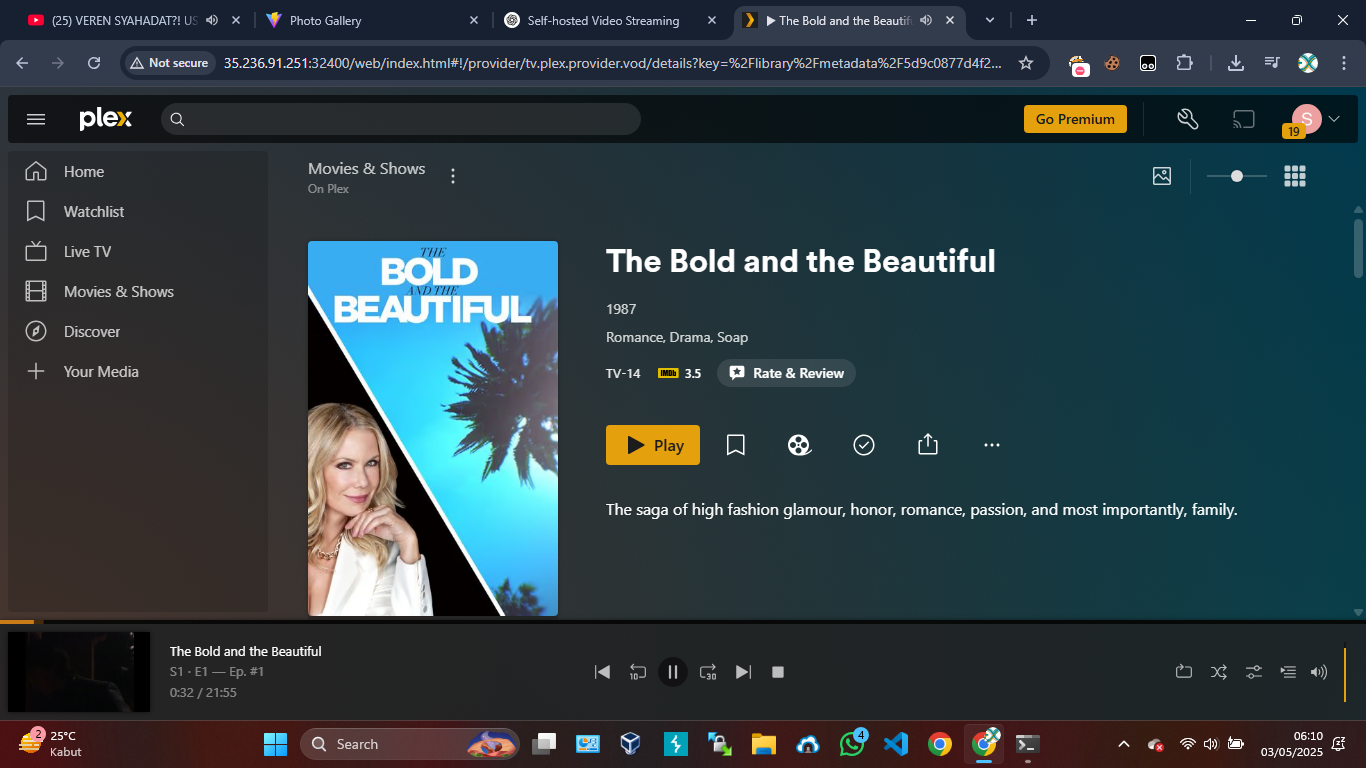Viewport: 1366px width, 768px height.
Task: Click the 1987 year text
Action: (x=621, y=309)
